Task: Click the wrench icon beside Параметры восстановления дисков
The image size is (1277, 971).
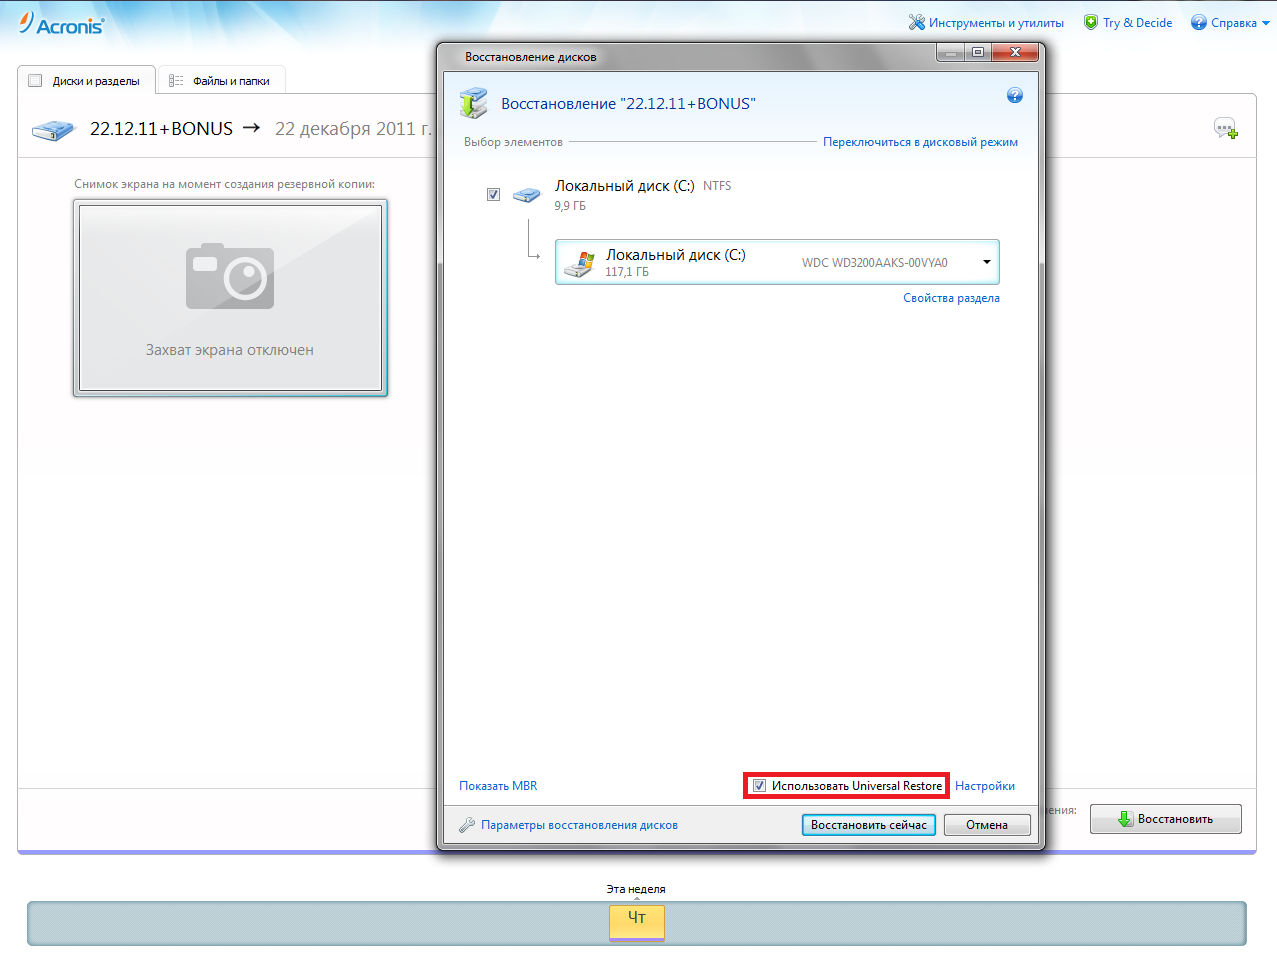Action: pyautogui.click(x=467, y=825)
